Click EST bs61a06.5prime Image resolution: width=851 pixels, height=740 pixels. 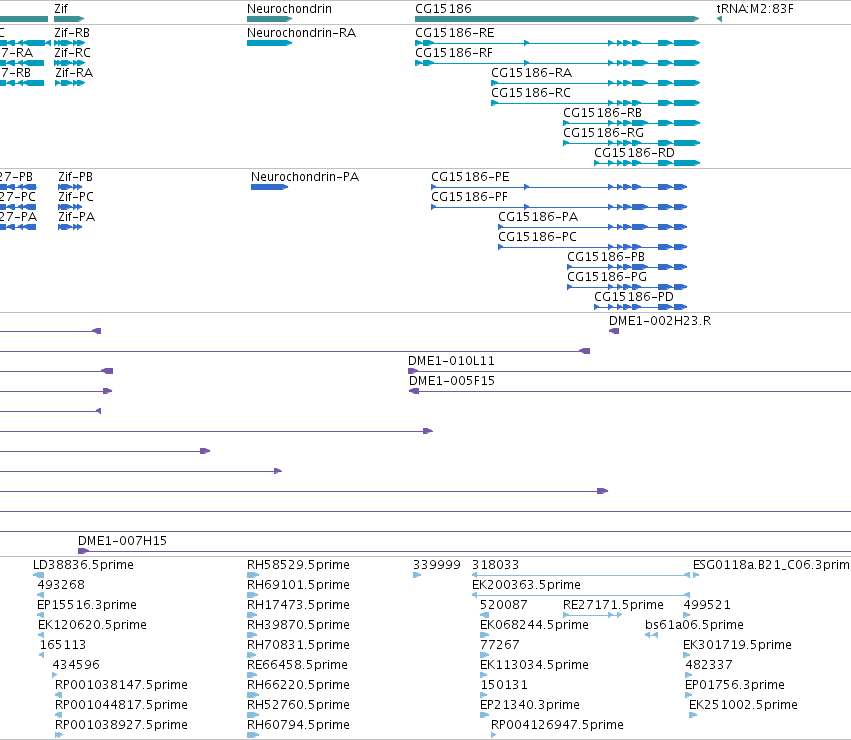click(x=694, y=625)
